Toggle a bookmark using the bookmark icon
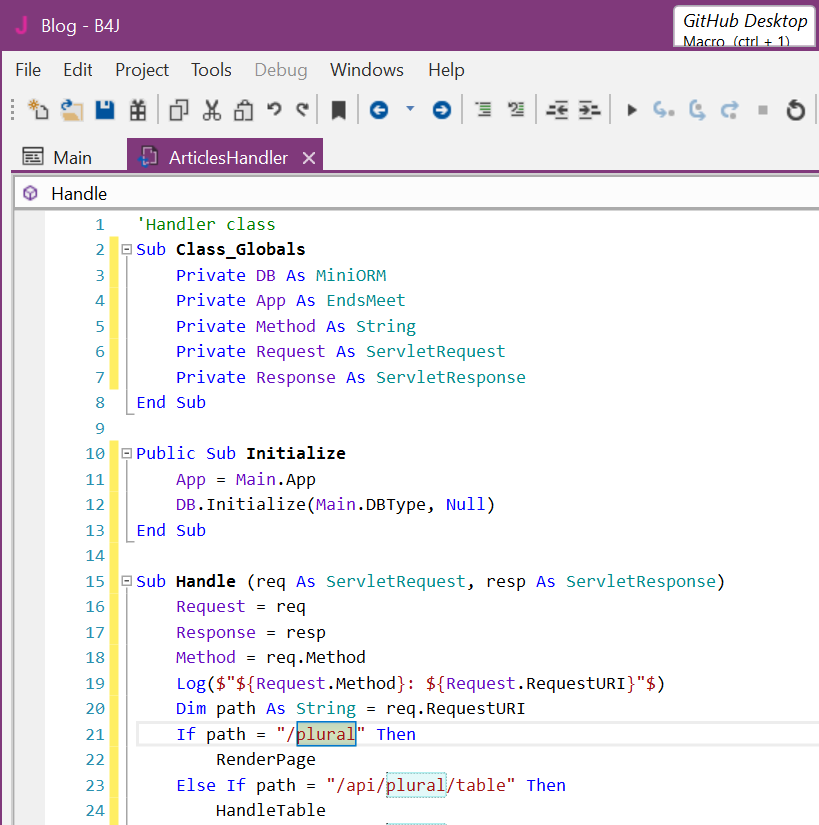The image size is (819, 825). point(339,110)
